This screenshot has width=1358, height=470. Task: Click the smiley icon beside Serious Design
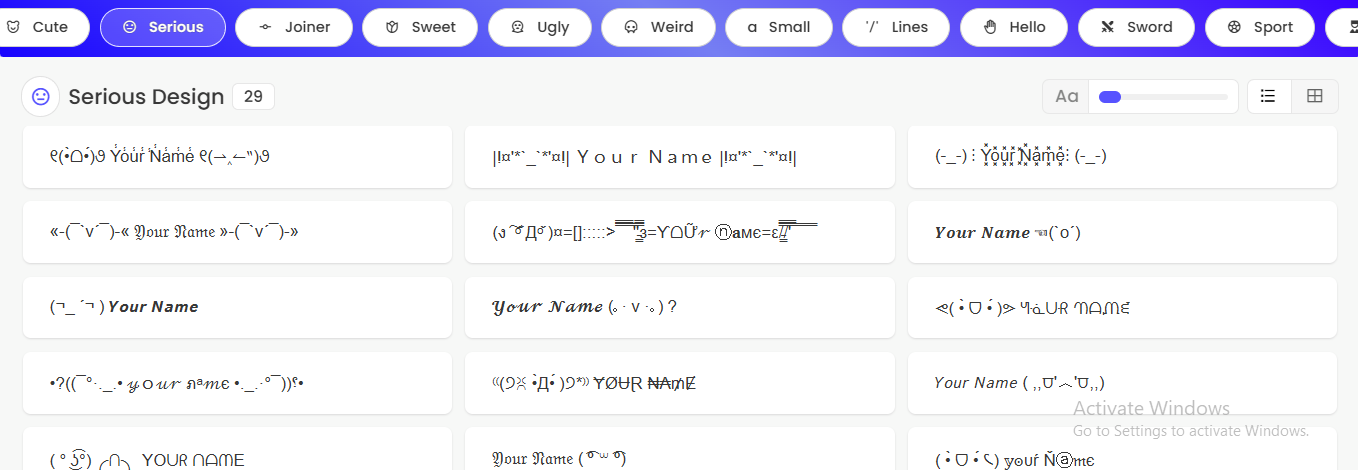pyautogui.click(x=40, y=97)
